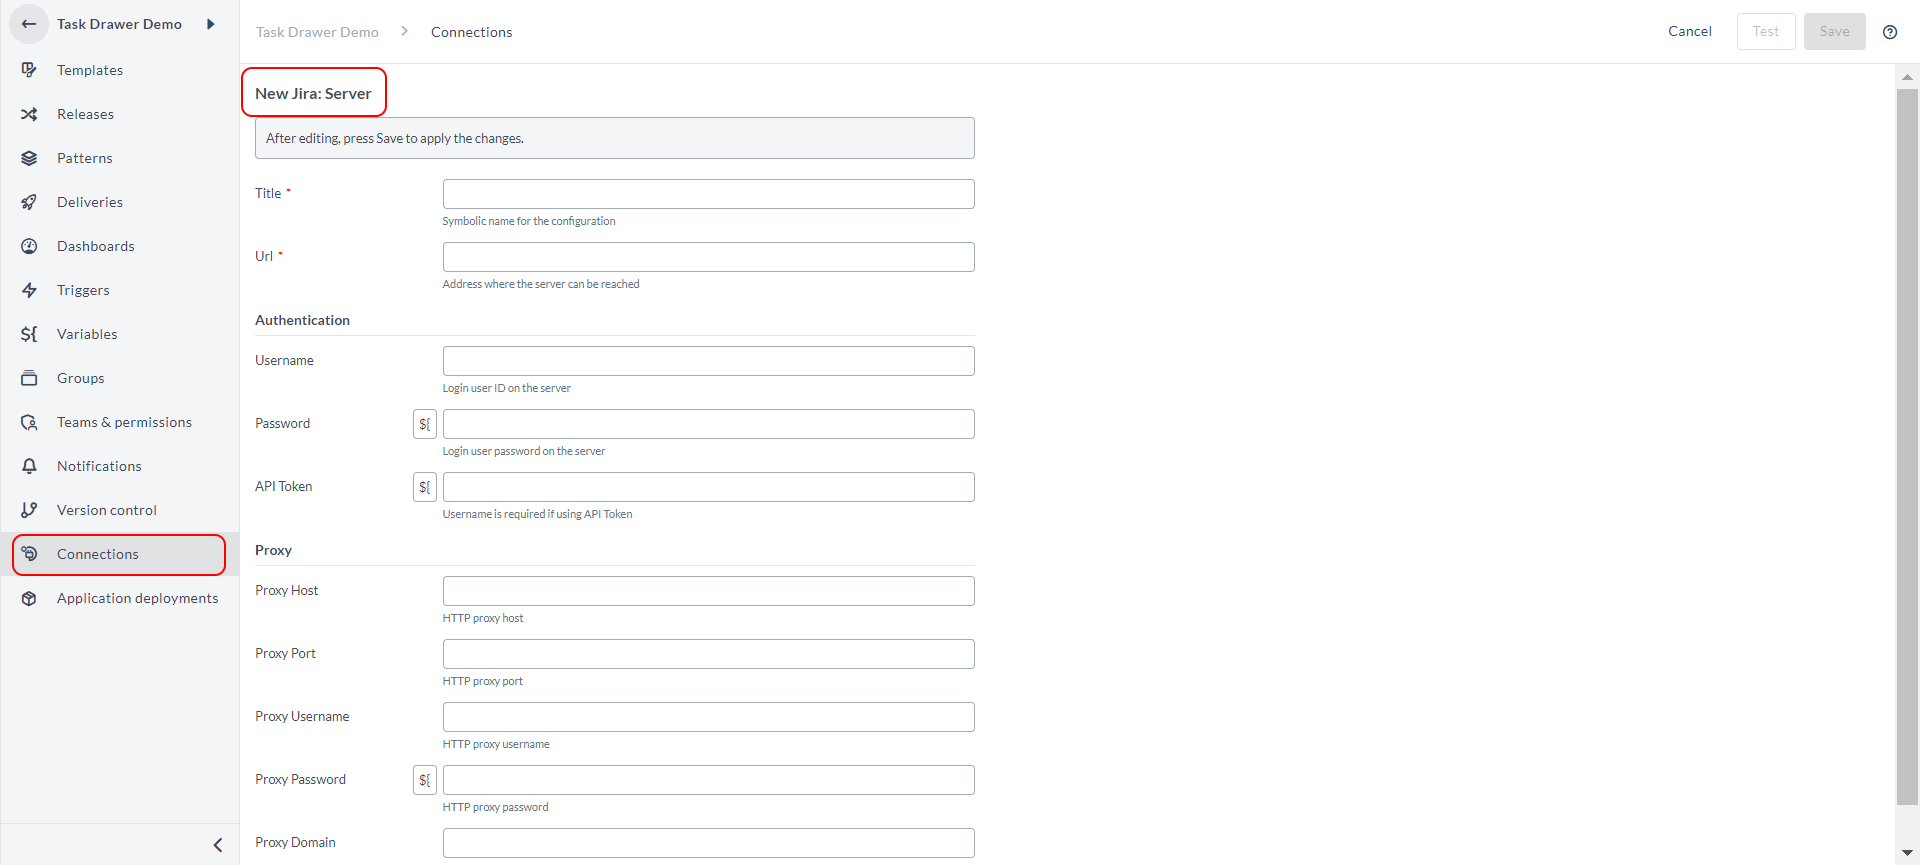
Task: Expand the Task Drawer Demo folder arrow
Action: pyautogui.click(x=211, y=24)
